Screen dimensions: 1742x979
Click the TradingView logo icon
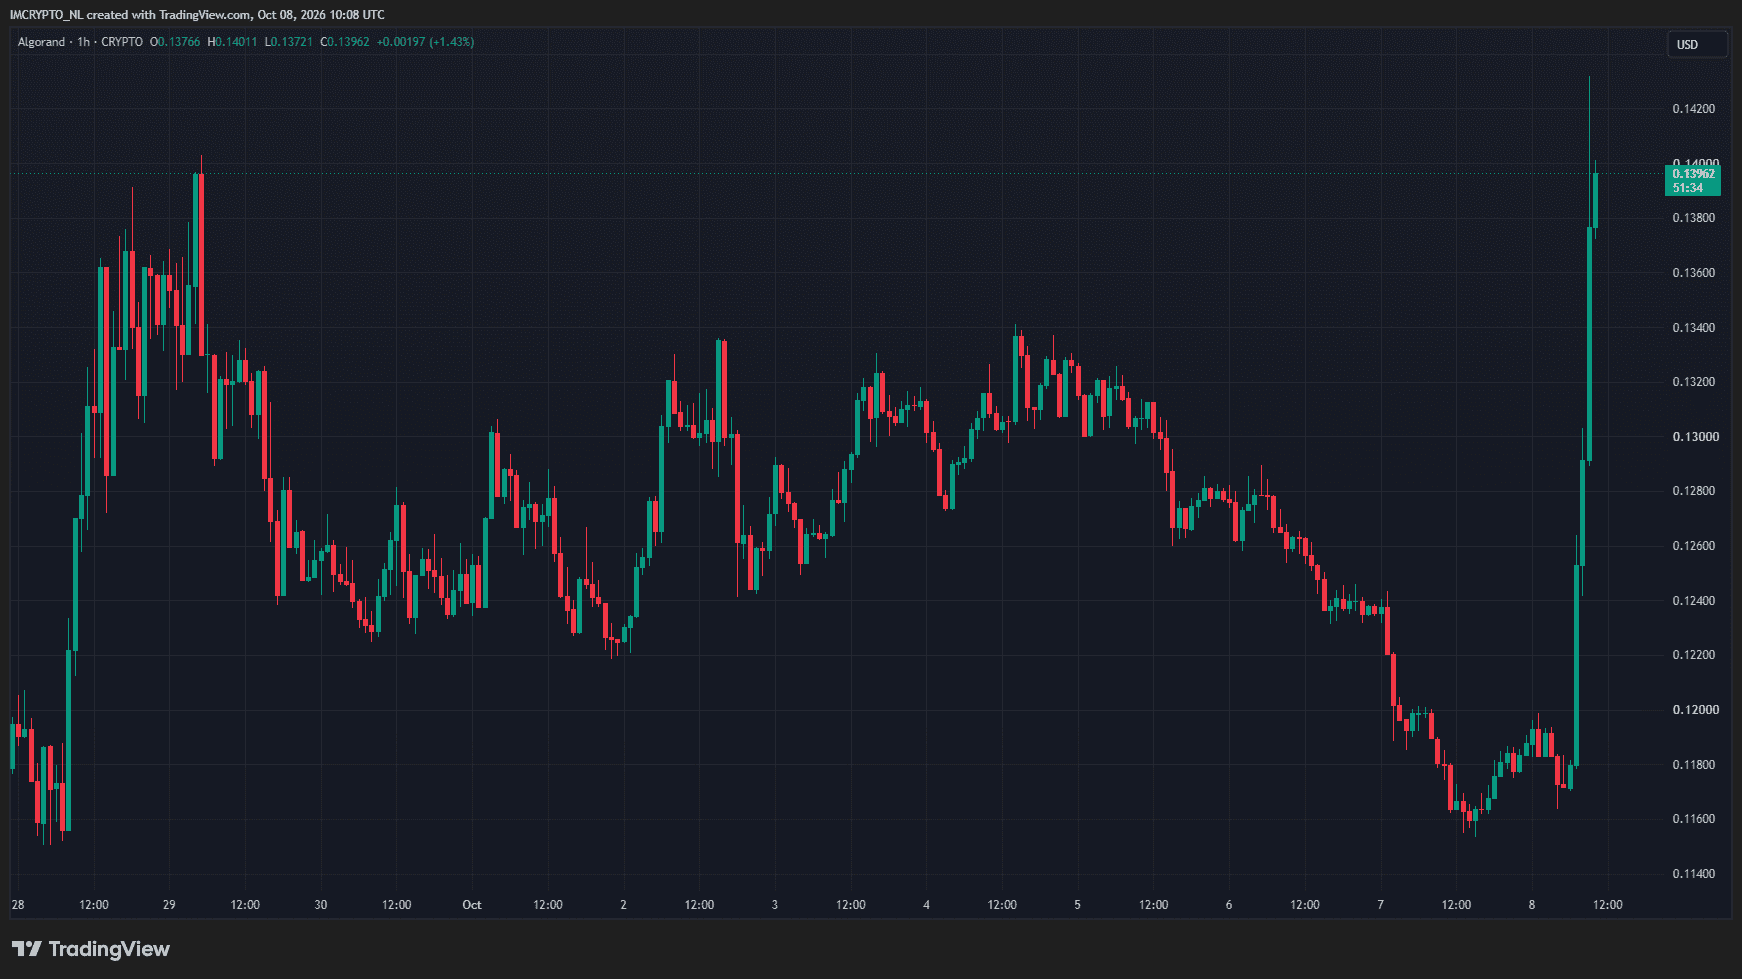(27, 949)
